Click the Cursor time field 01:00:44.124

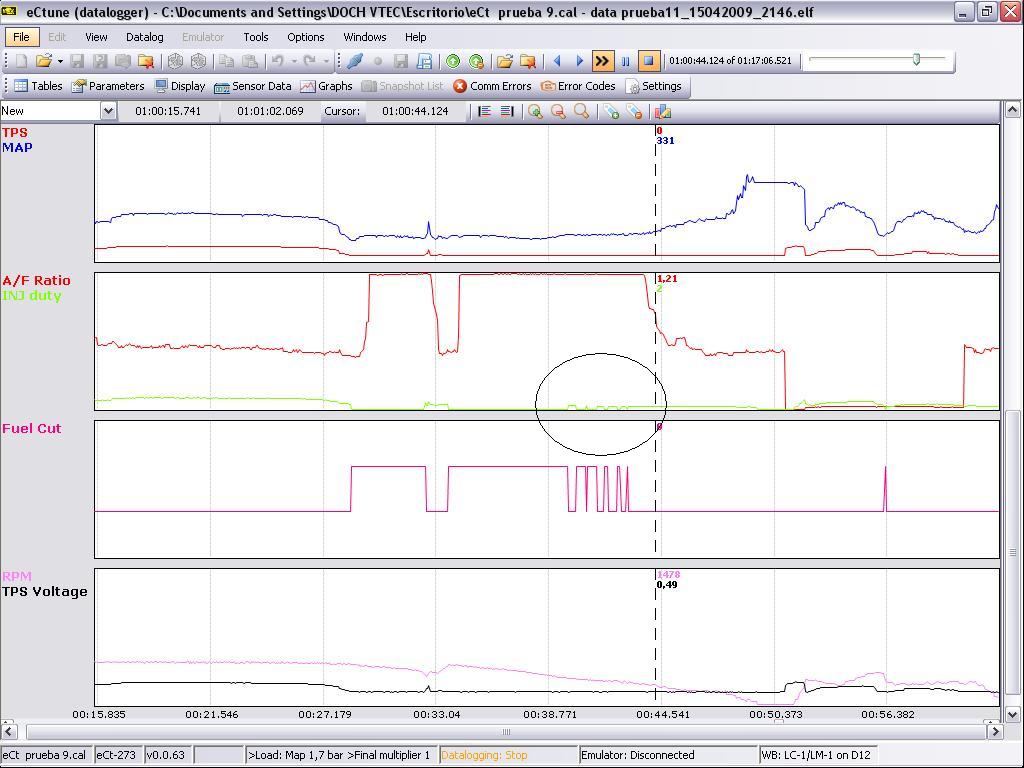click(x=415, y=111)
